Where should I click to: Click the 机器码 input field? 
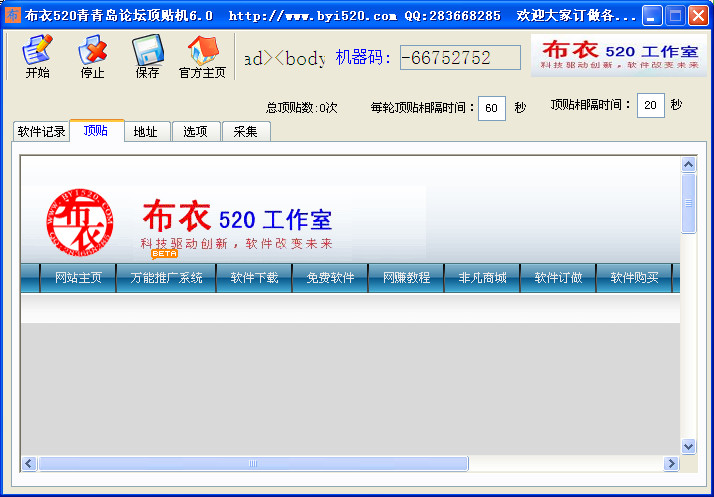(460, 57)
